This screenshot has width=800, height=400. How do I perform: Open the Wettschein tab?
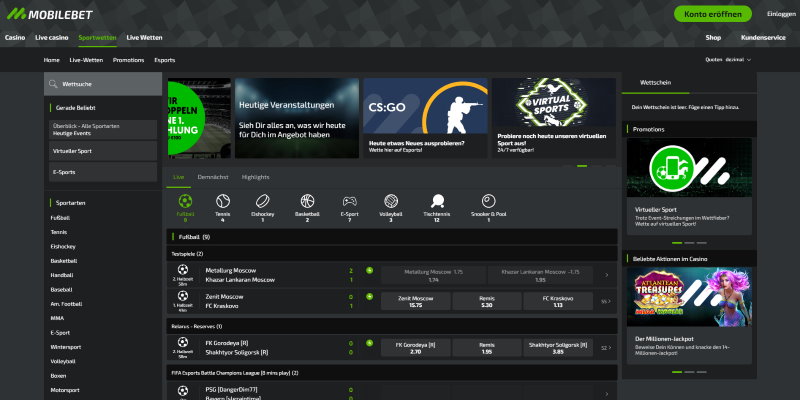(x=655, y=83)
